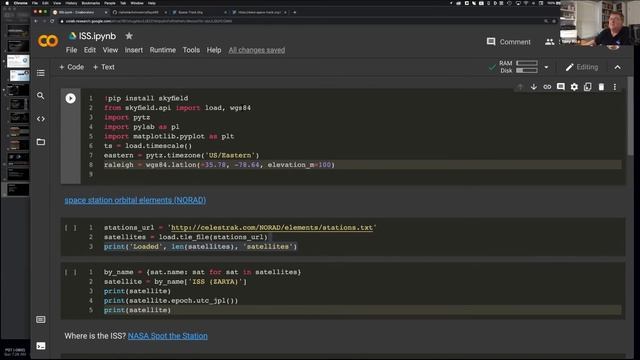Open the Editing mode dropdown
Image resolution: width=640 pixels, height=360 pixels.
(582, 67)
